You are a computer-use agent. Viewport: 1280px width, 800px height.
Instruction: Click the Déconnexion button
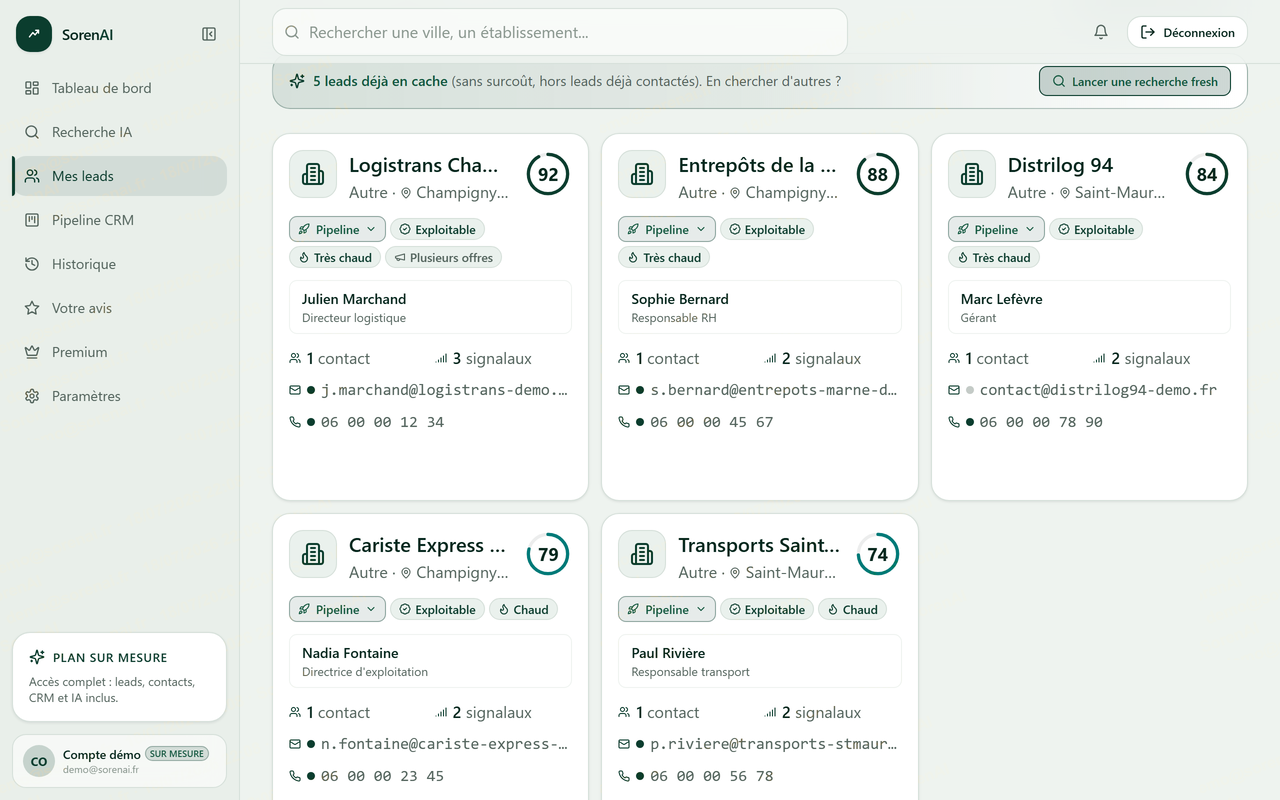click(1187, 32)
